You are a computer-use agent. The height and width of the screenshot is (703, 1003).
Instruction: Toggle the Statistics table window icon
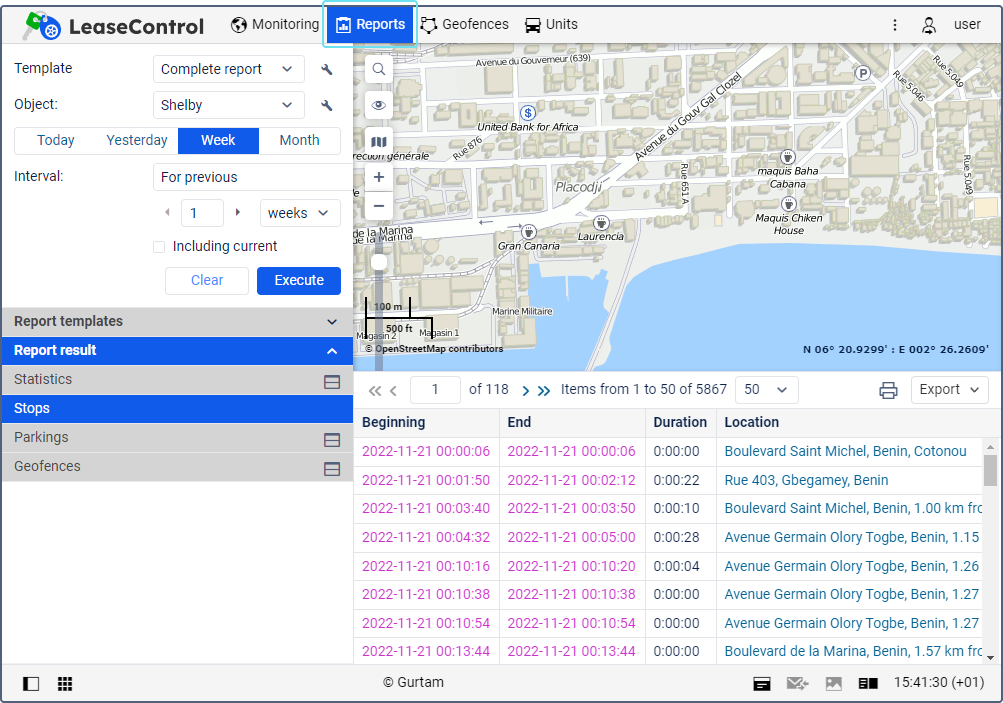[332, 381]
